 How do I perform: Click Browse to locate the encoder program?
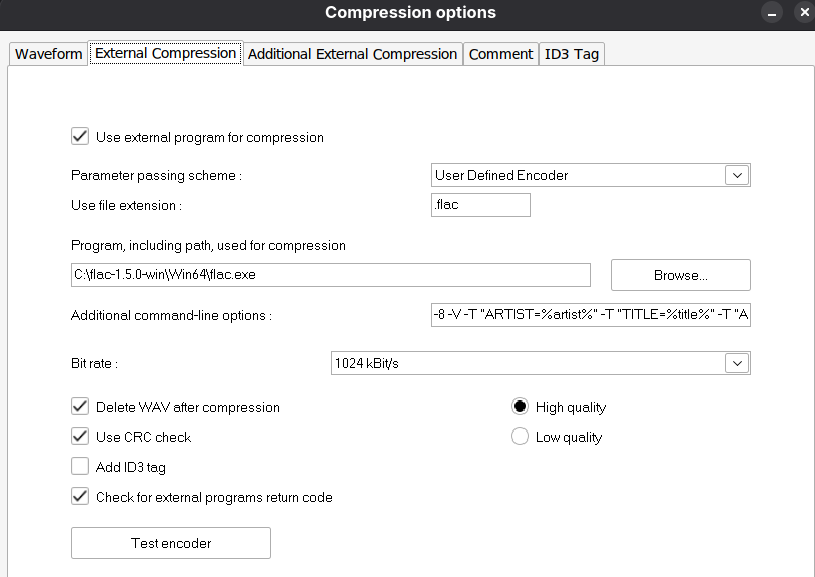pos(680,274)
